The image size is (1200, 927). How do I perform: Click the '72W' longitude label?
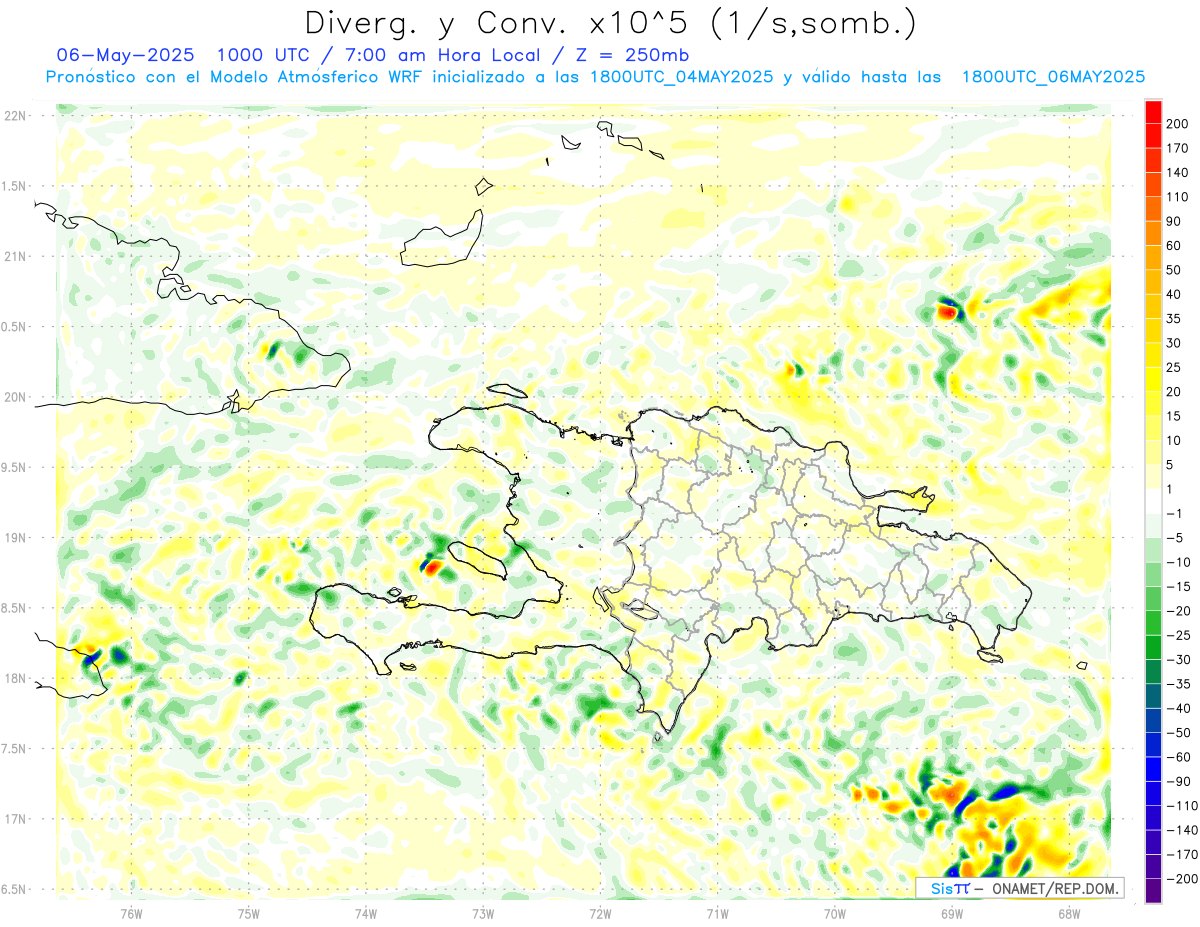600,913
